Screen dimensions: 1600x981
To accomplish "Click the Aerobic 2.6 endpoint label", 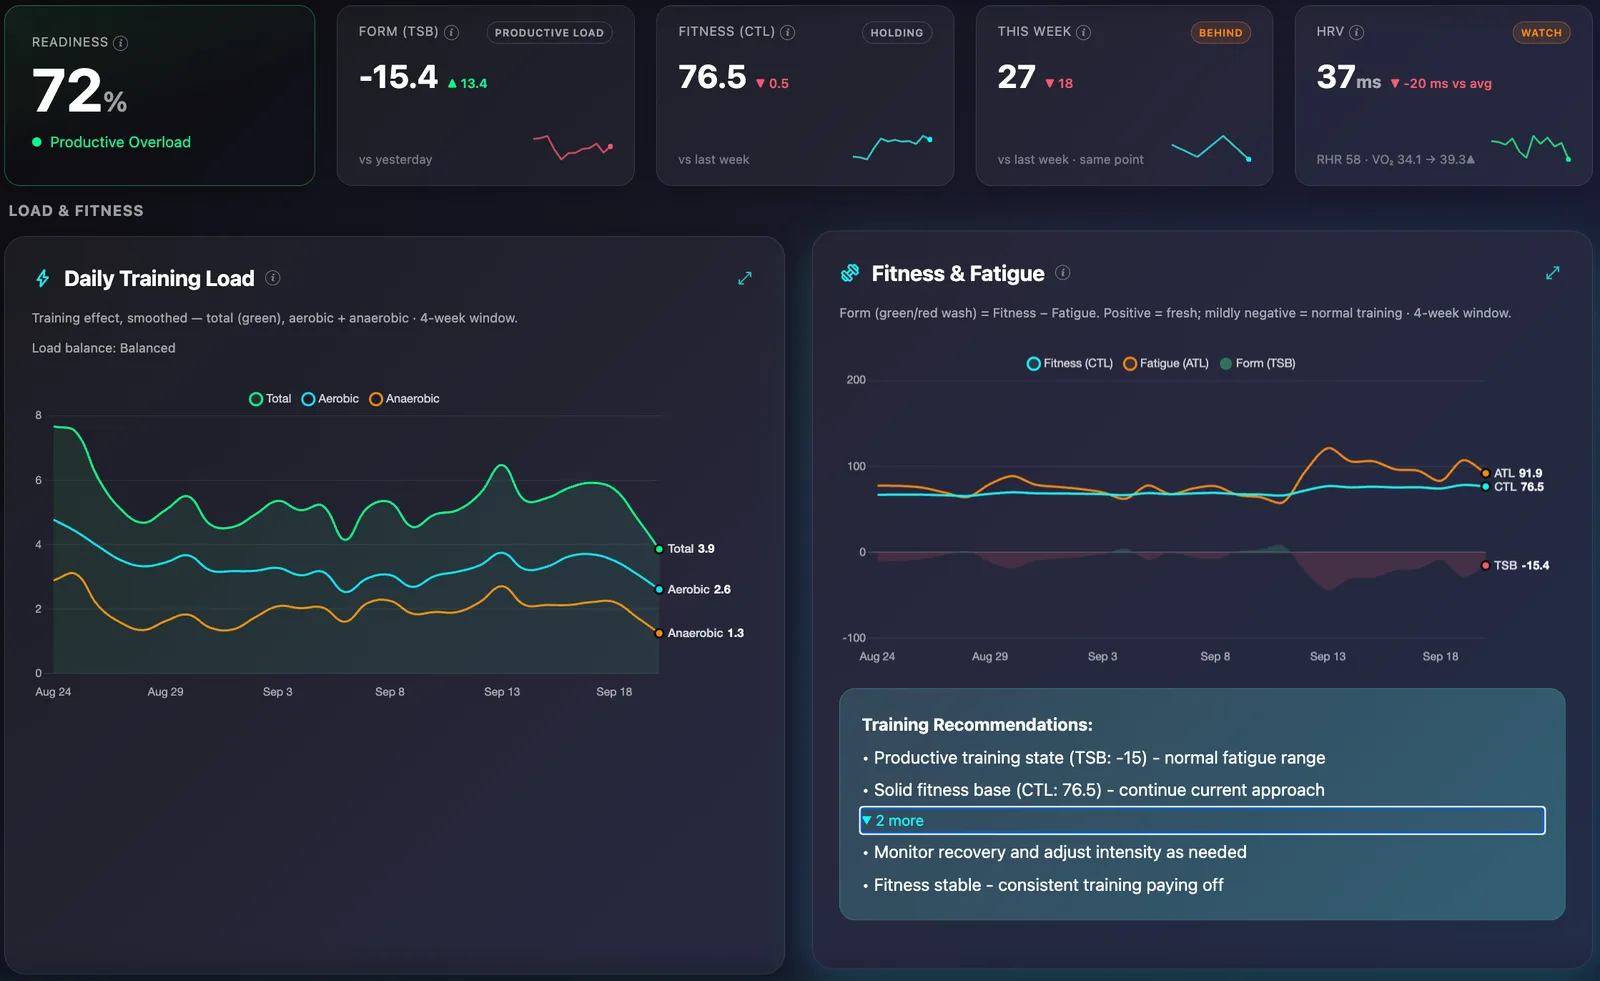I will (699, 590).
